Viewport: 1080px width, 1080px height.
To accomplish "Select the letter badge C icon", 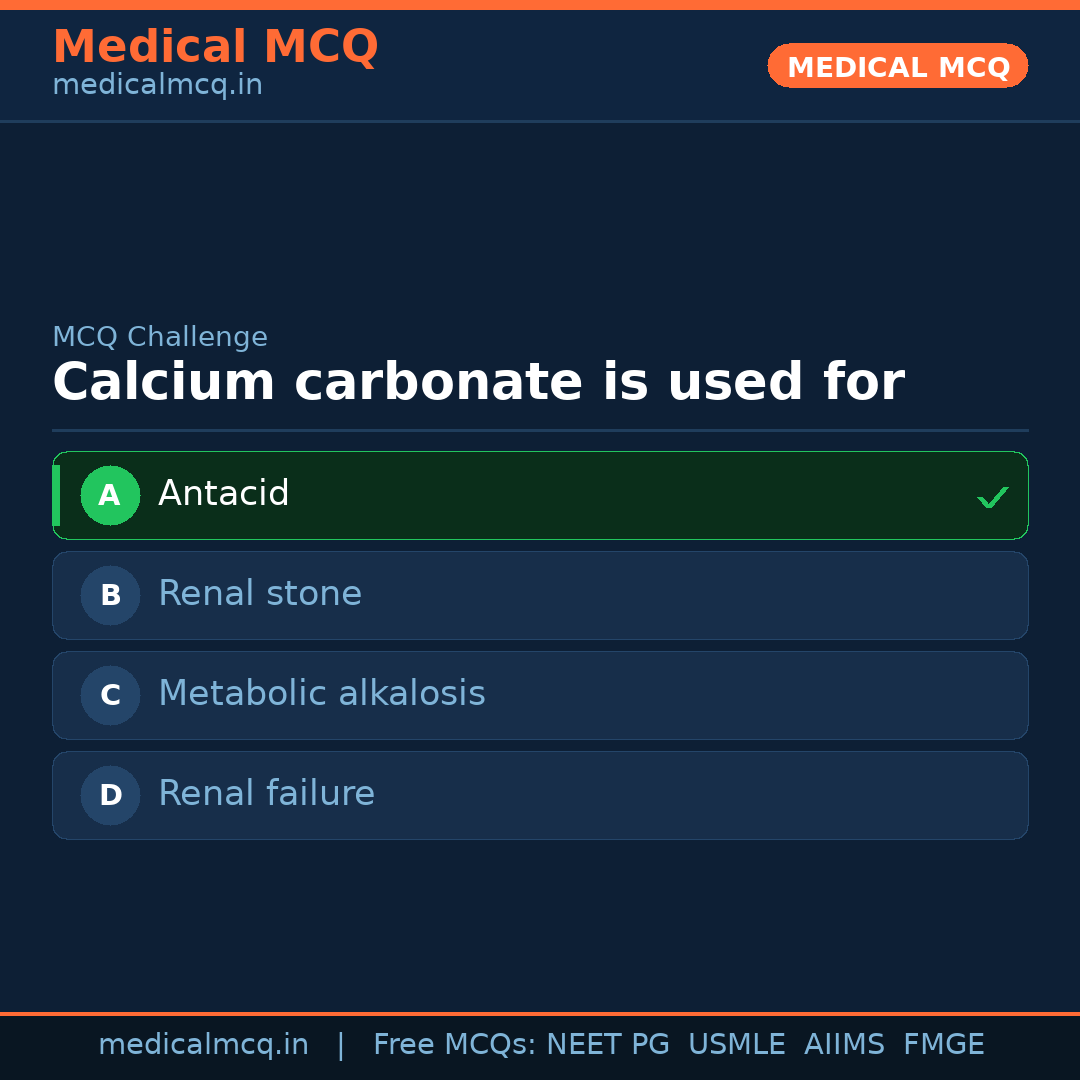I will click(110, 695).
